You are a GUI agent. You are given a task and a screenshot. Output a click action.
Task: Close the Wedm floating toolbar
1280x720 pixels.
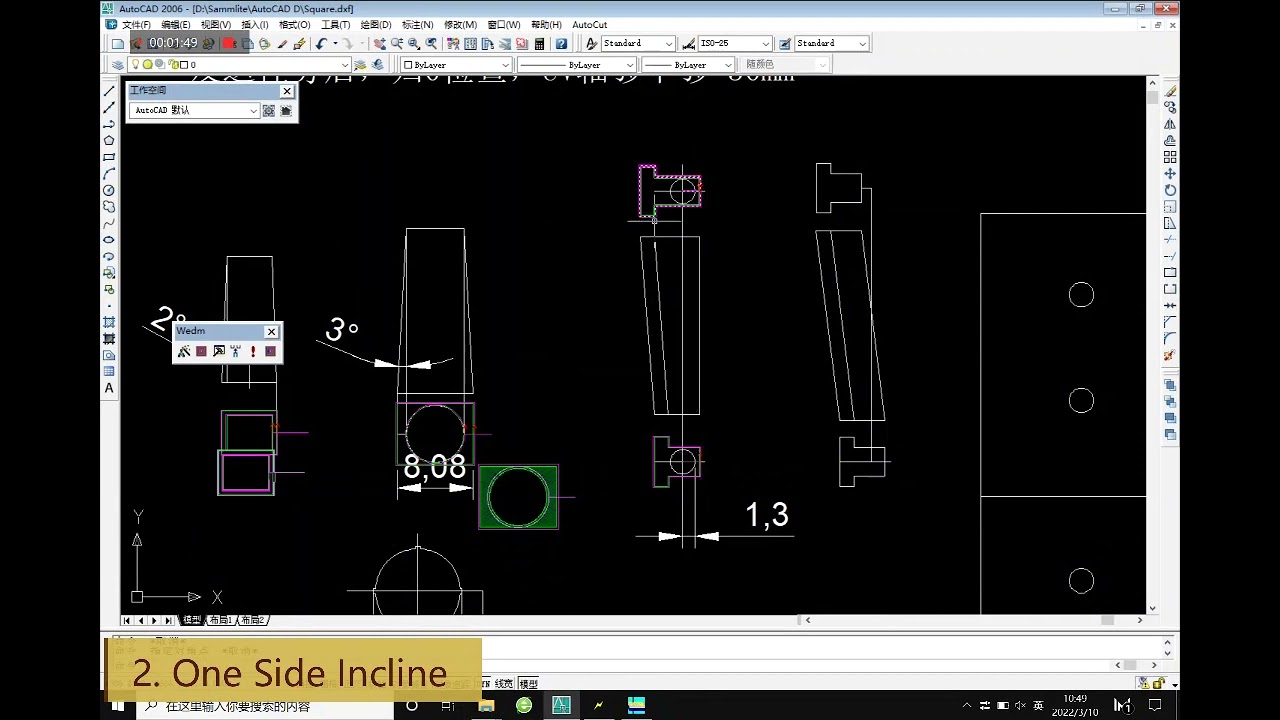(271, 332)
